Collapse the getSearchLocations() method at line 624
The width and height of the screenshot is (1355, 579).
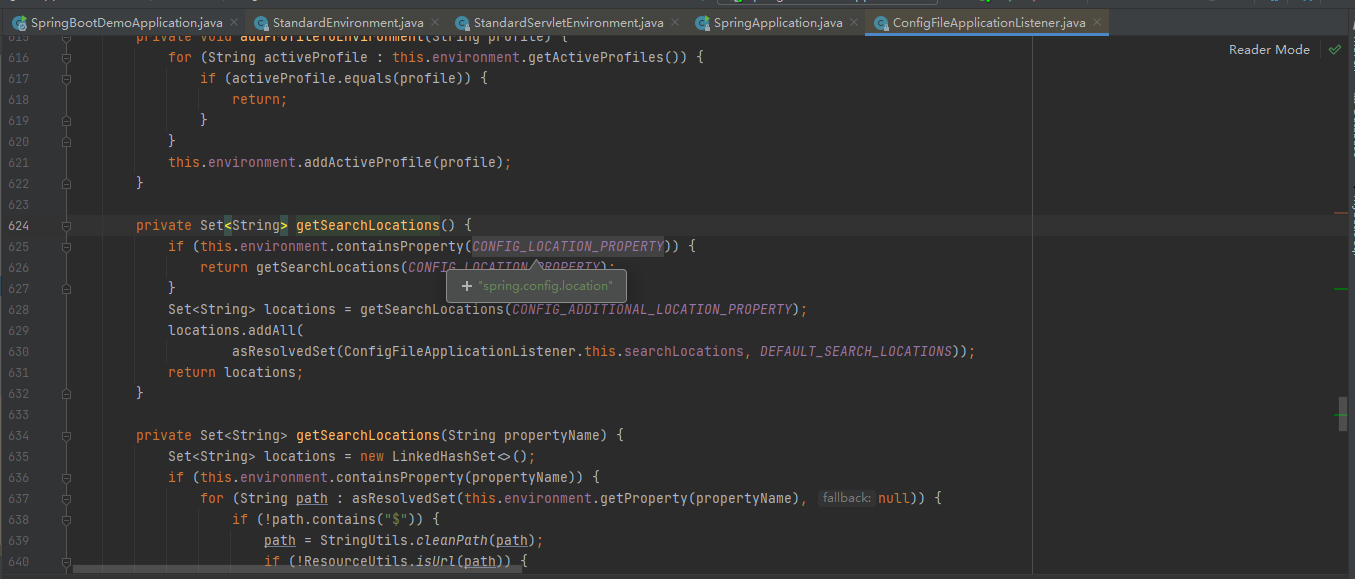click(x=66, y=225)
